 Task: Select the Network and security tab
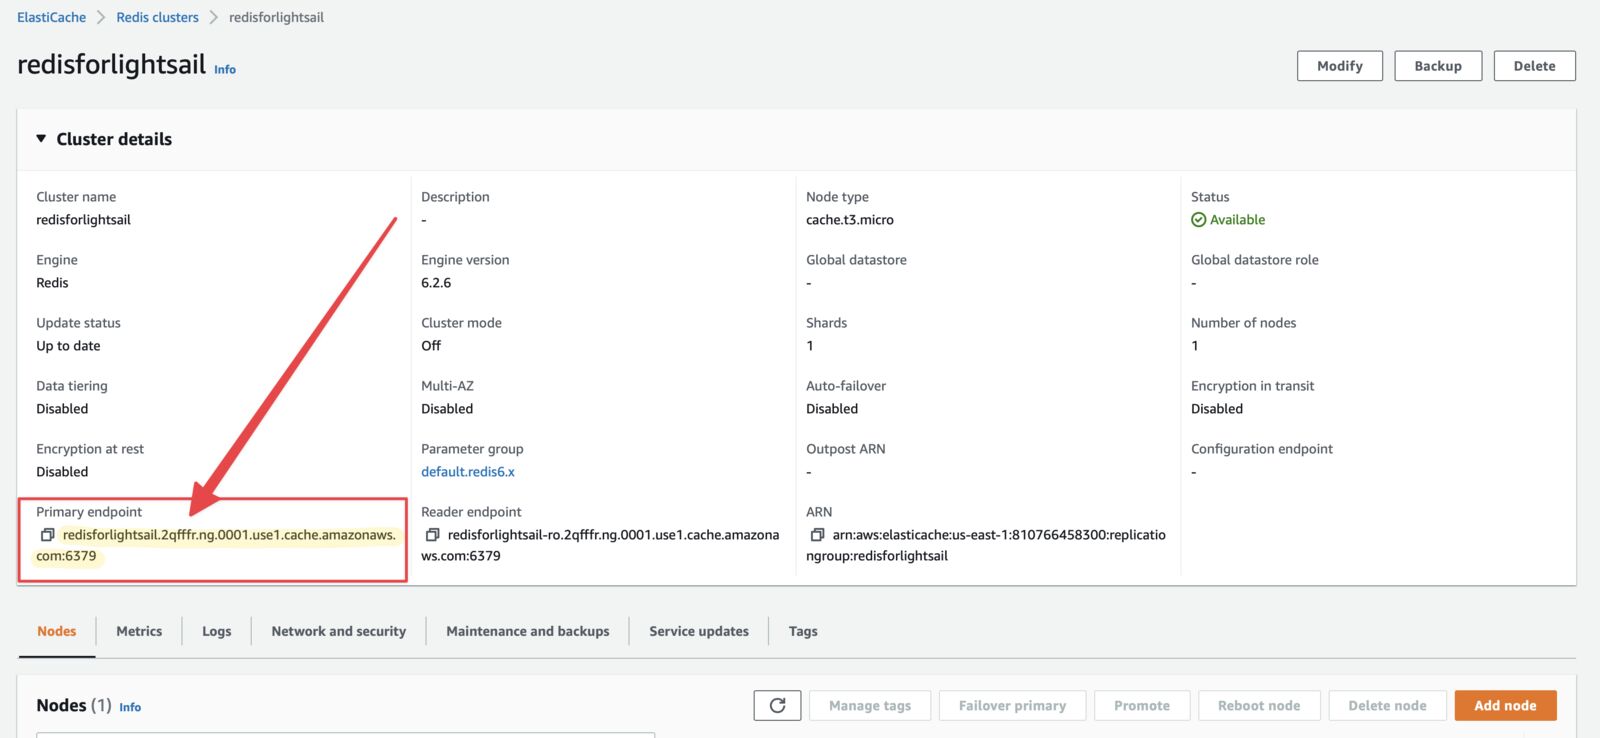pyautogui.click(x=339, y=631)
